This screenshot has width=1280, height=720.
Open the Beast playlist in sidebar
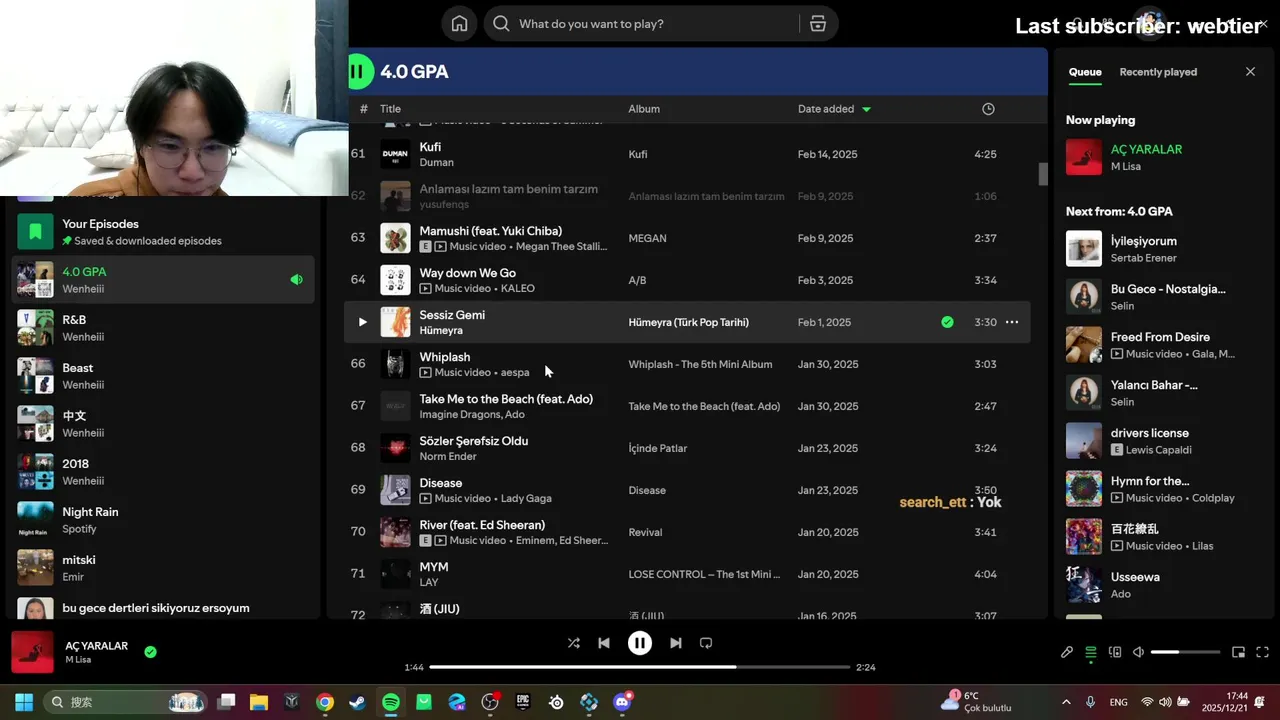pyautogui.click(x=163, y=376)
